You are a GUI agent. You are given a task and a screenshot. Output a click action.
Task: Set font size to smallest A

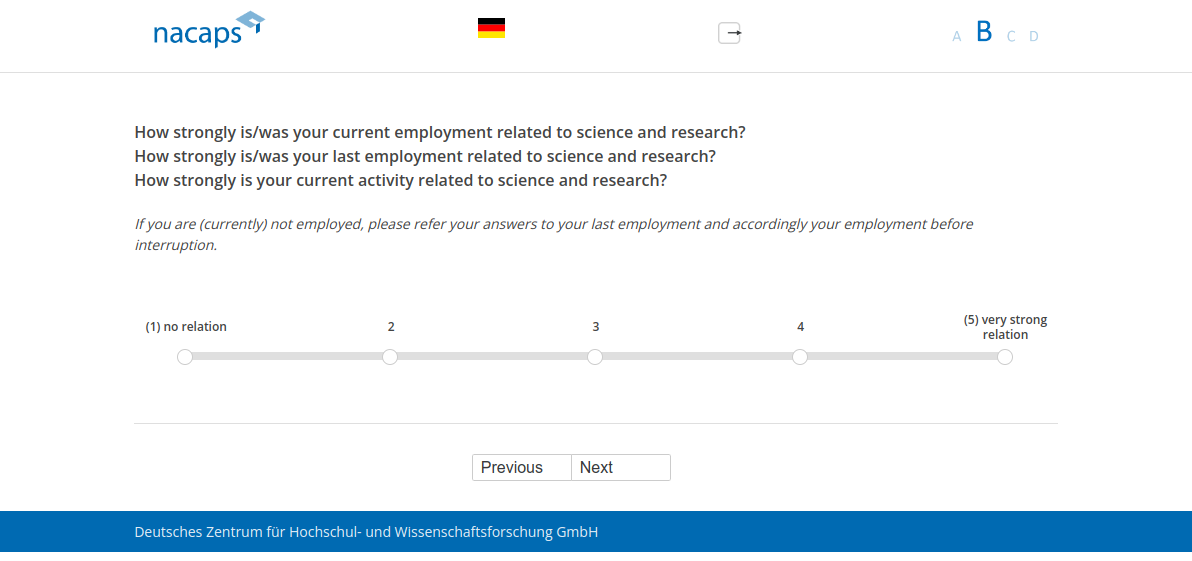[957, 36]
